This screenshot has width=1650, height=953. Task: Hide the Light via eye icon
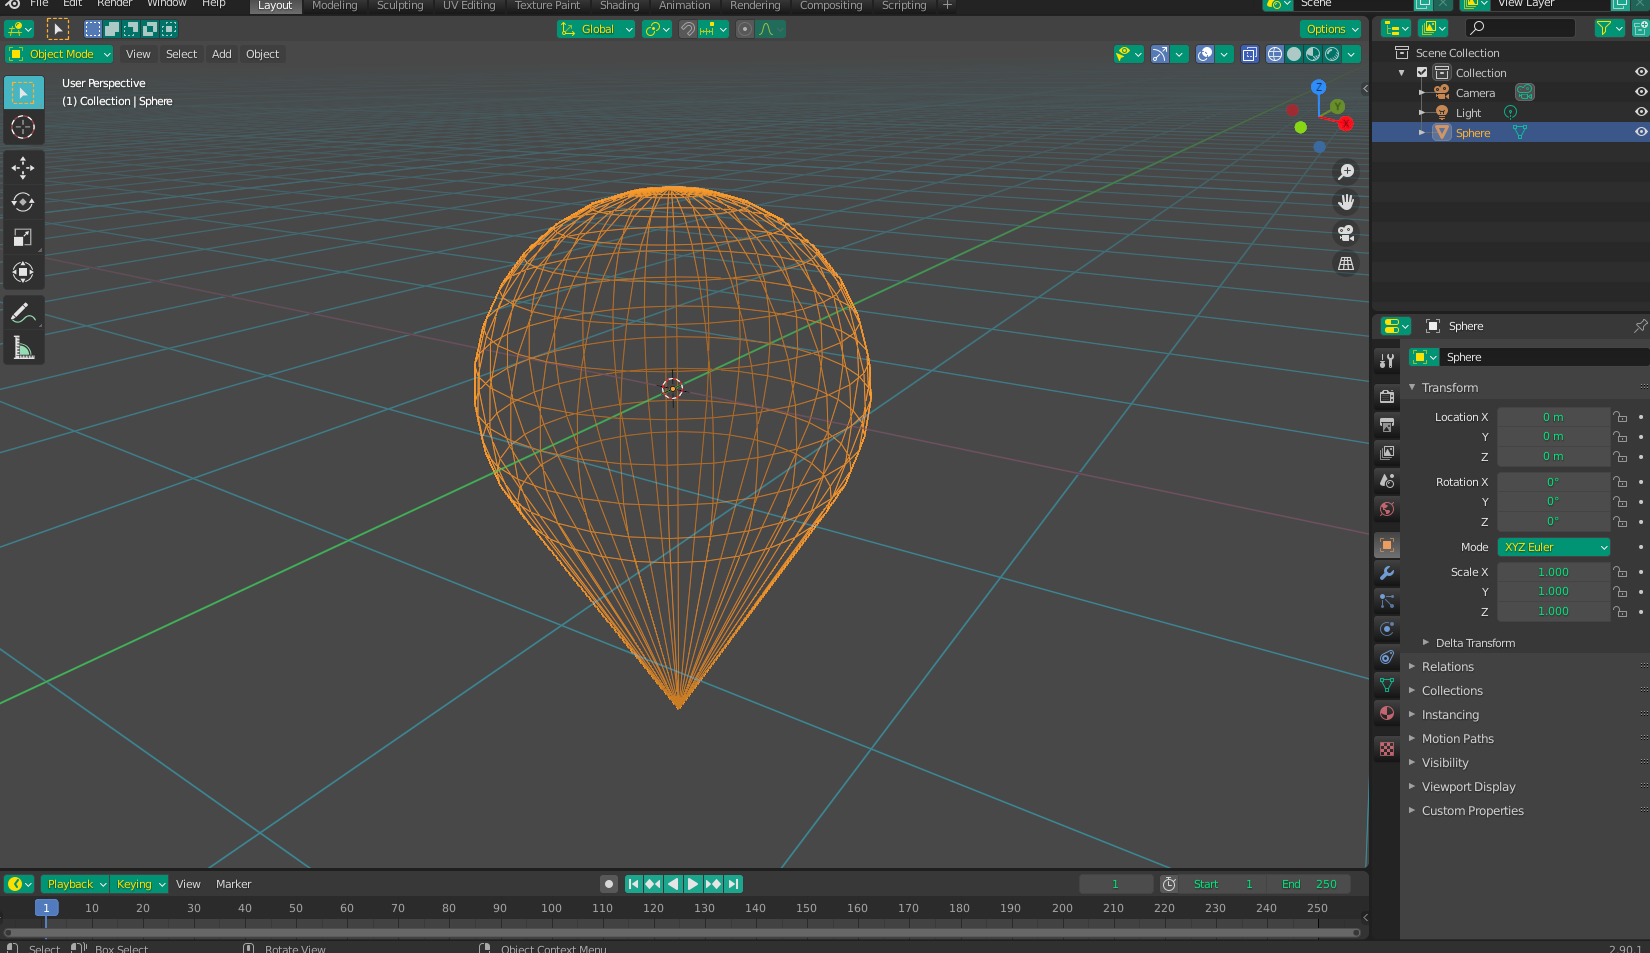point(1640,112)
